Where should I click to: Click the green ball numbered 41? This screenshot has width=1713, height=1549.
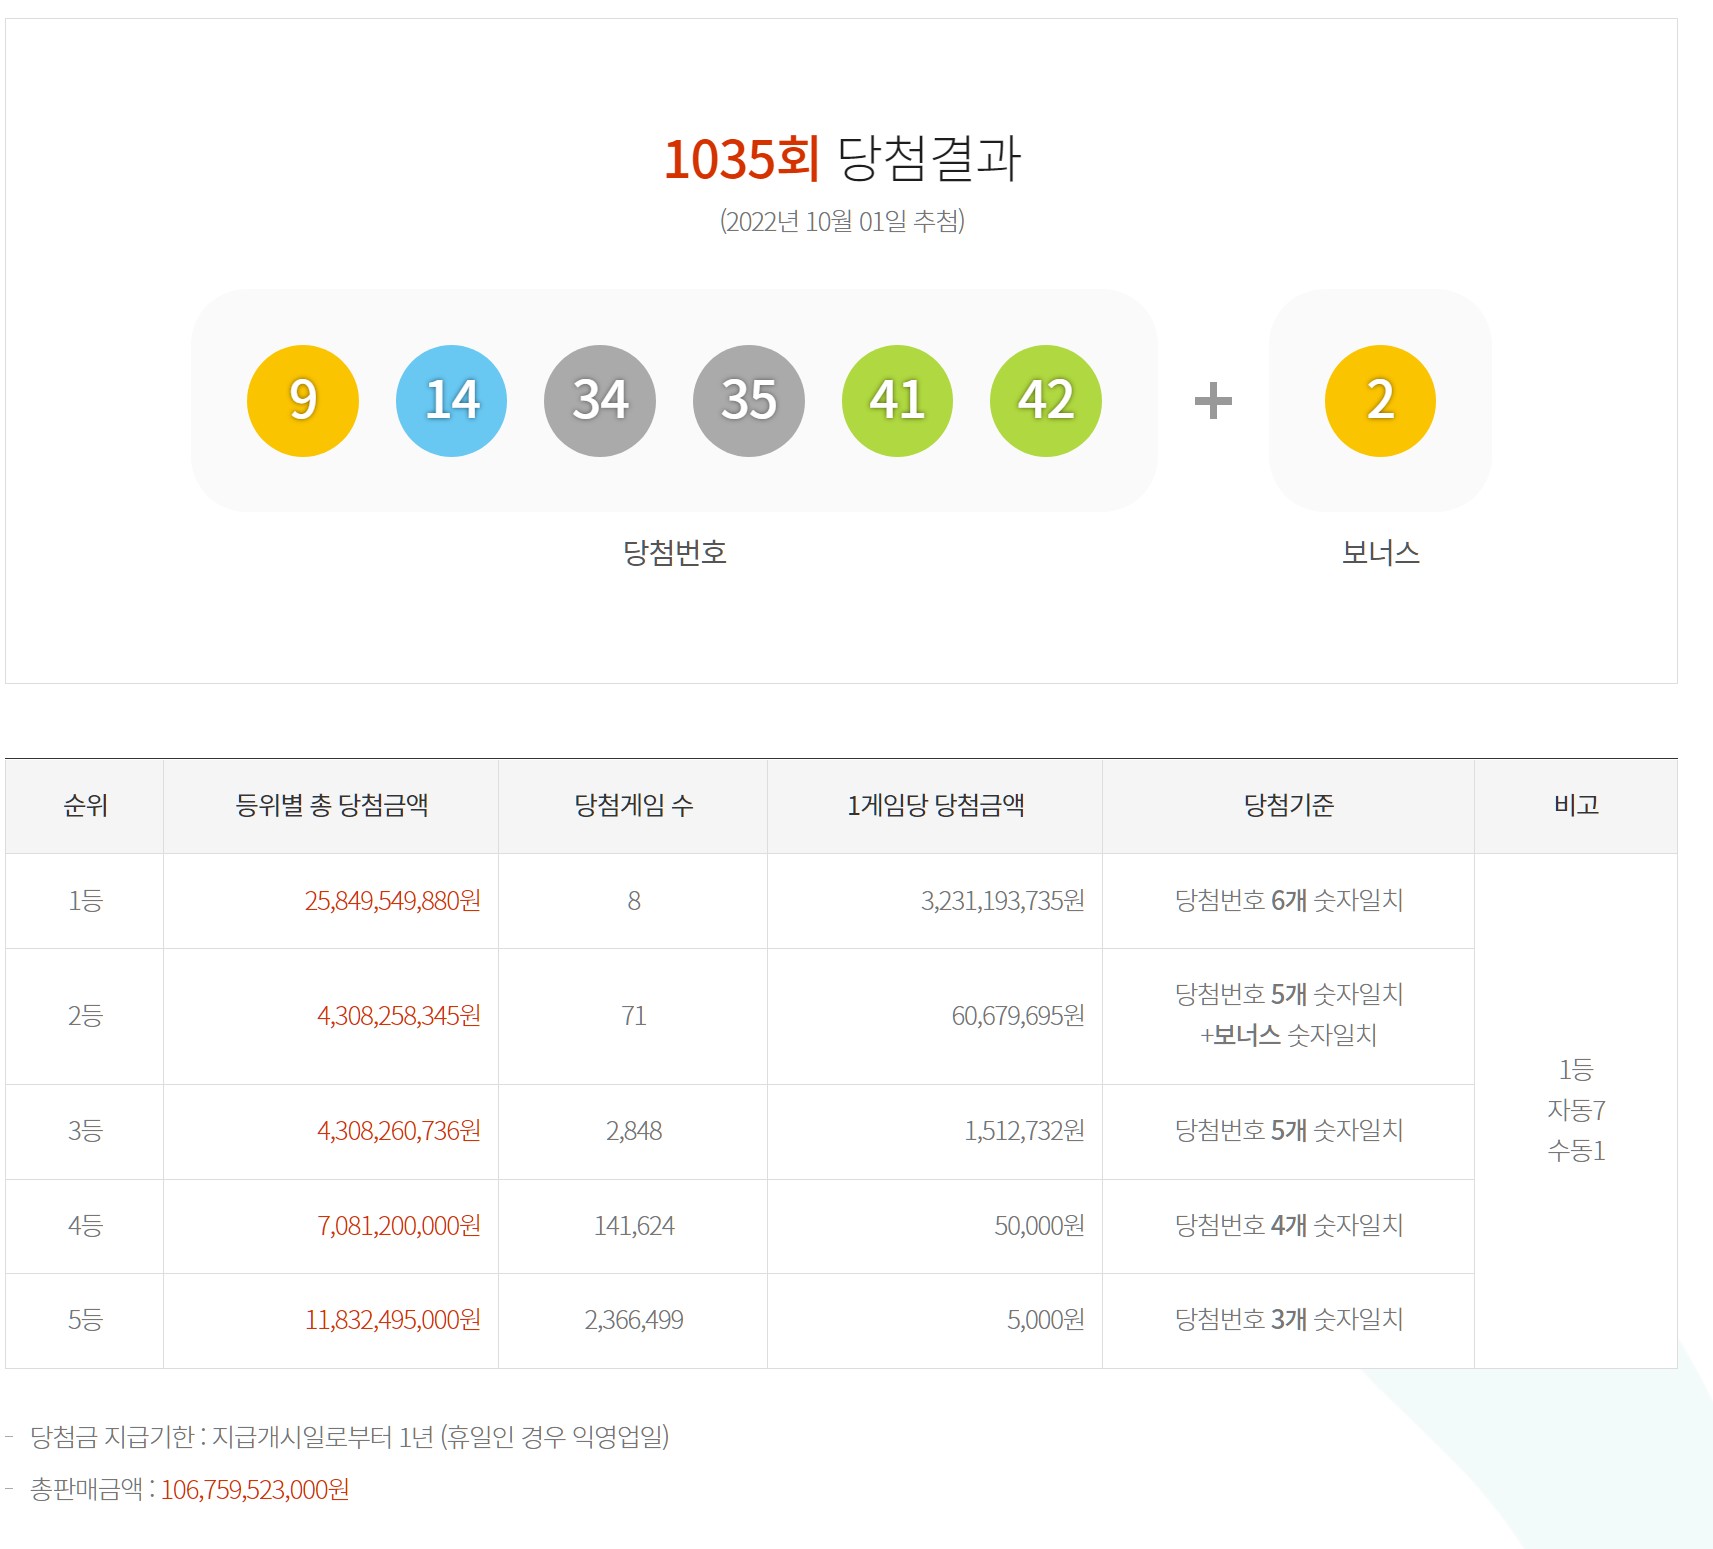897,401
